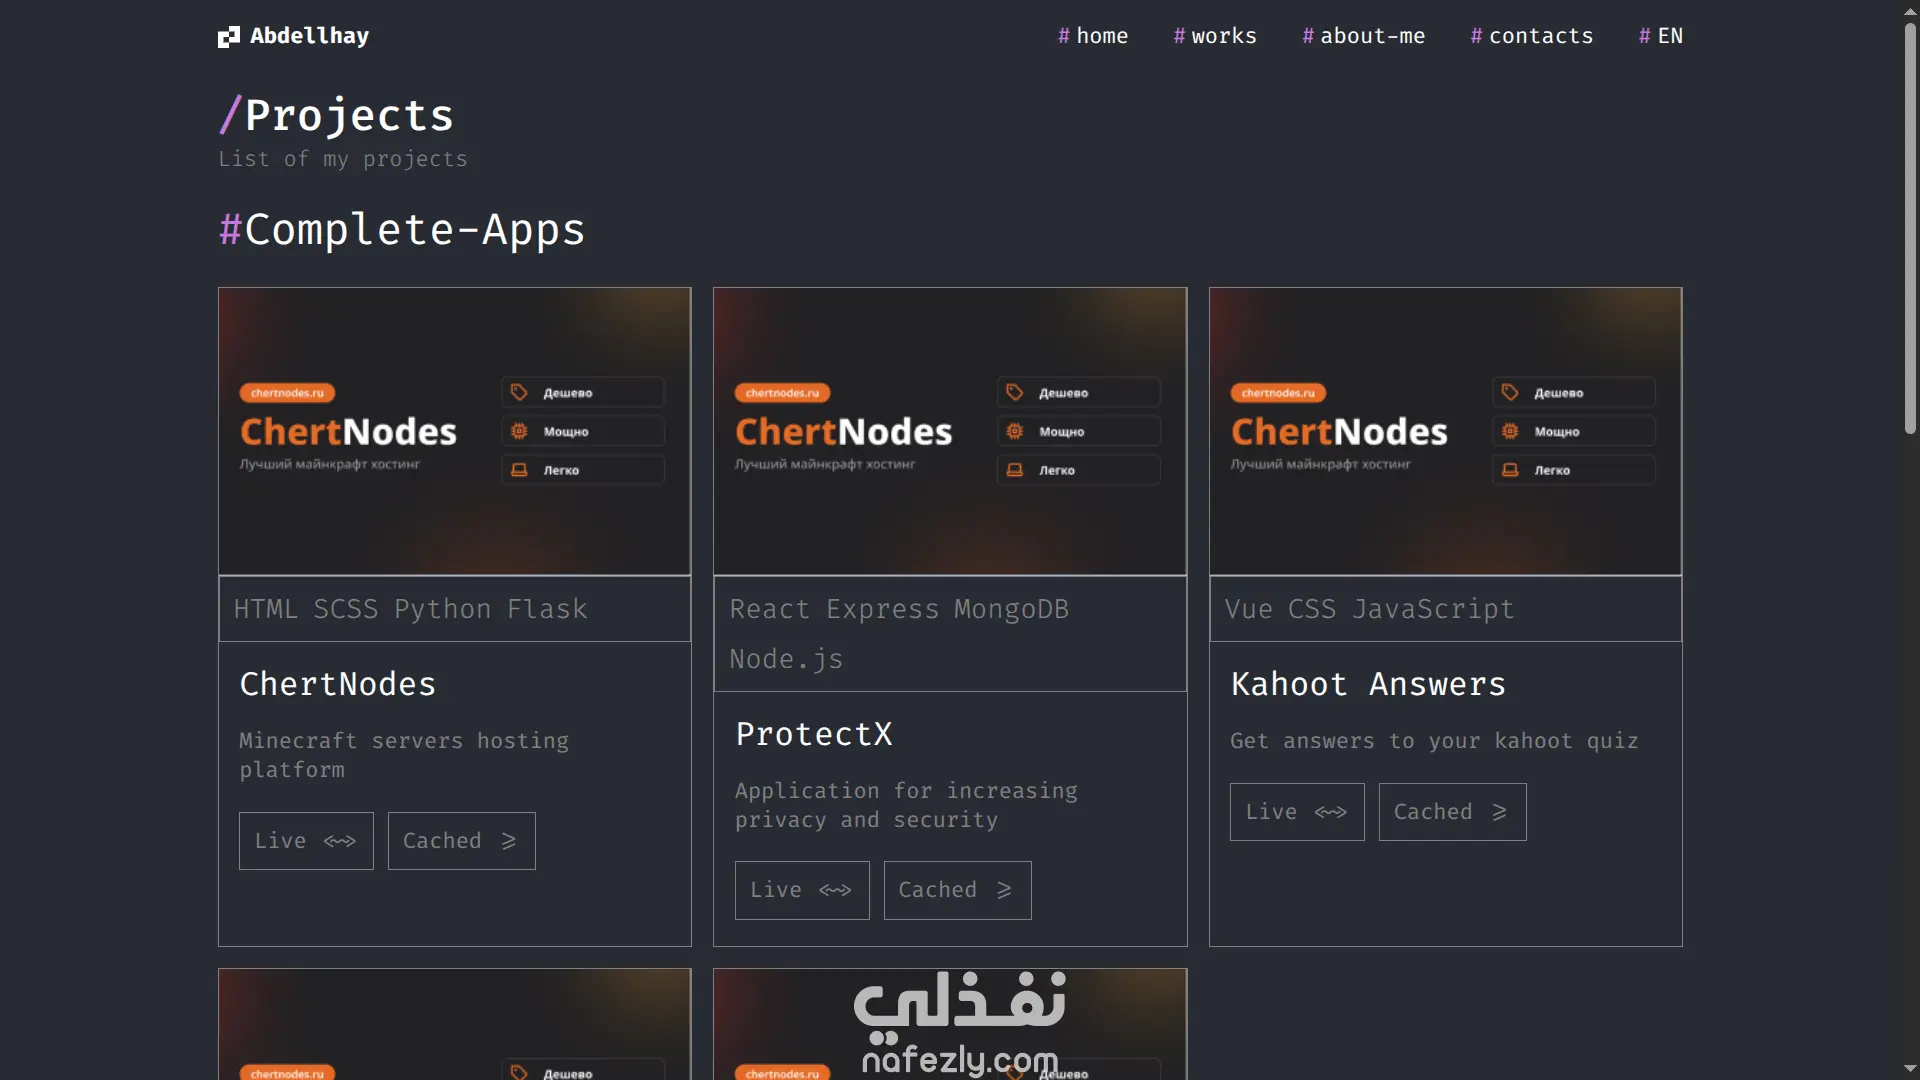Click the scrollbar down arrow
This screenshot has height=1080, width=1920.
pyautogui.click(x=1910, y=1068)
